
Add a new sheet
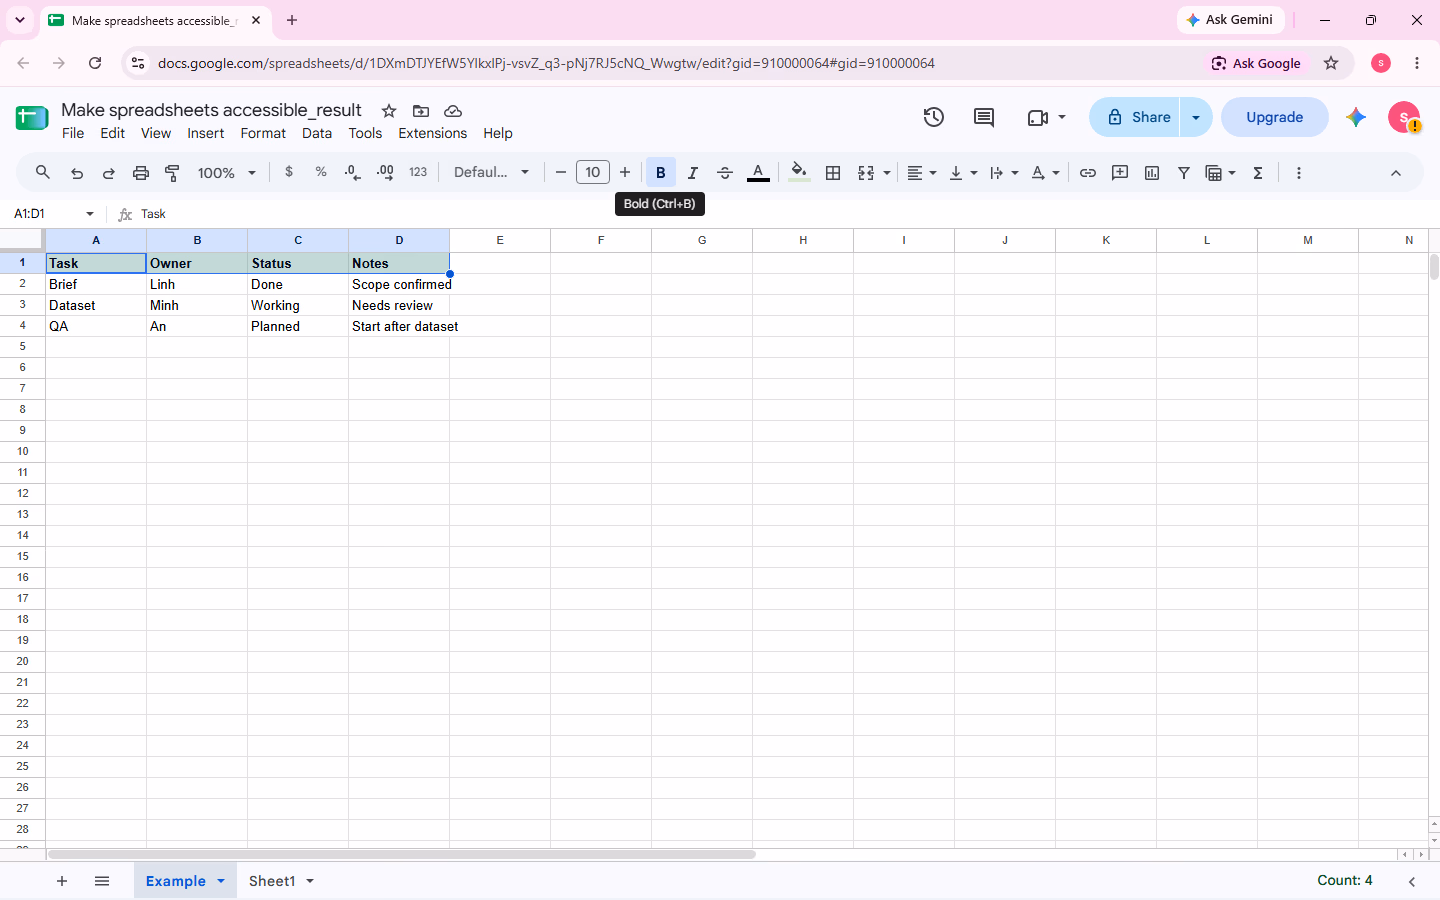pos(62,881)
